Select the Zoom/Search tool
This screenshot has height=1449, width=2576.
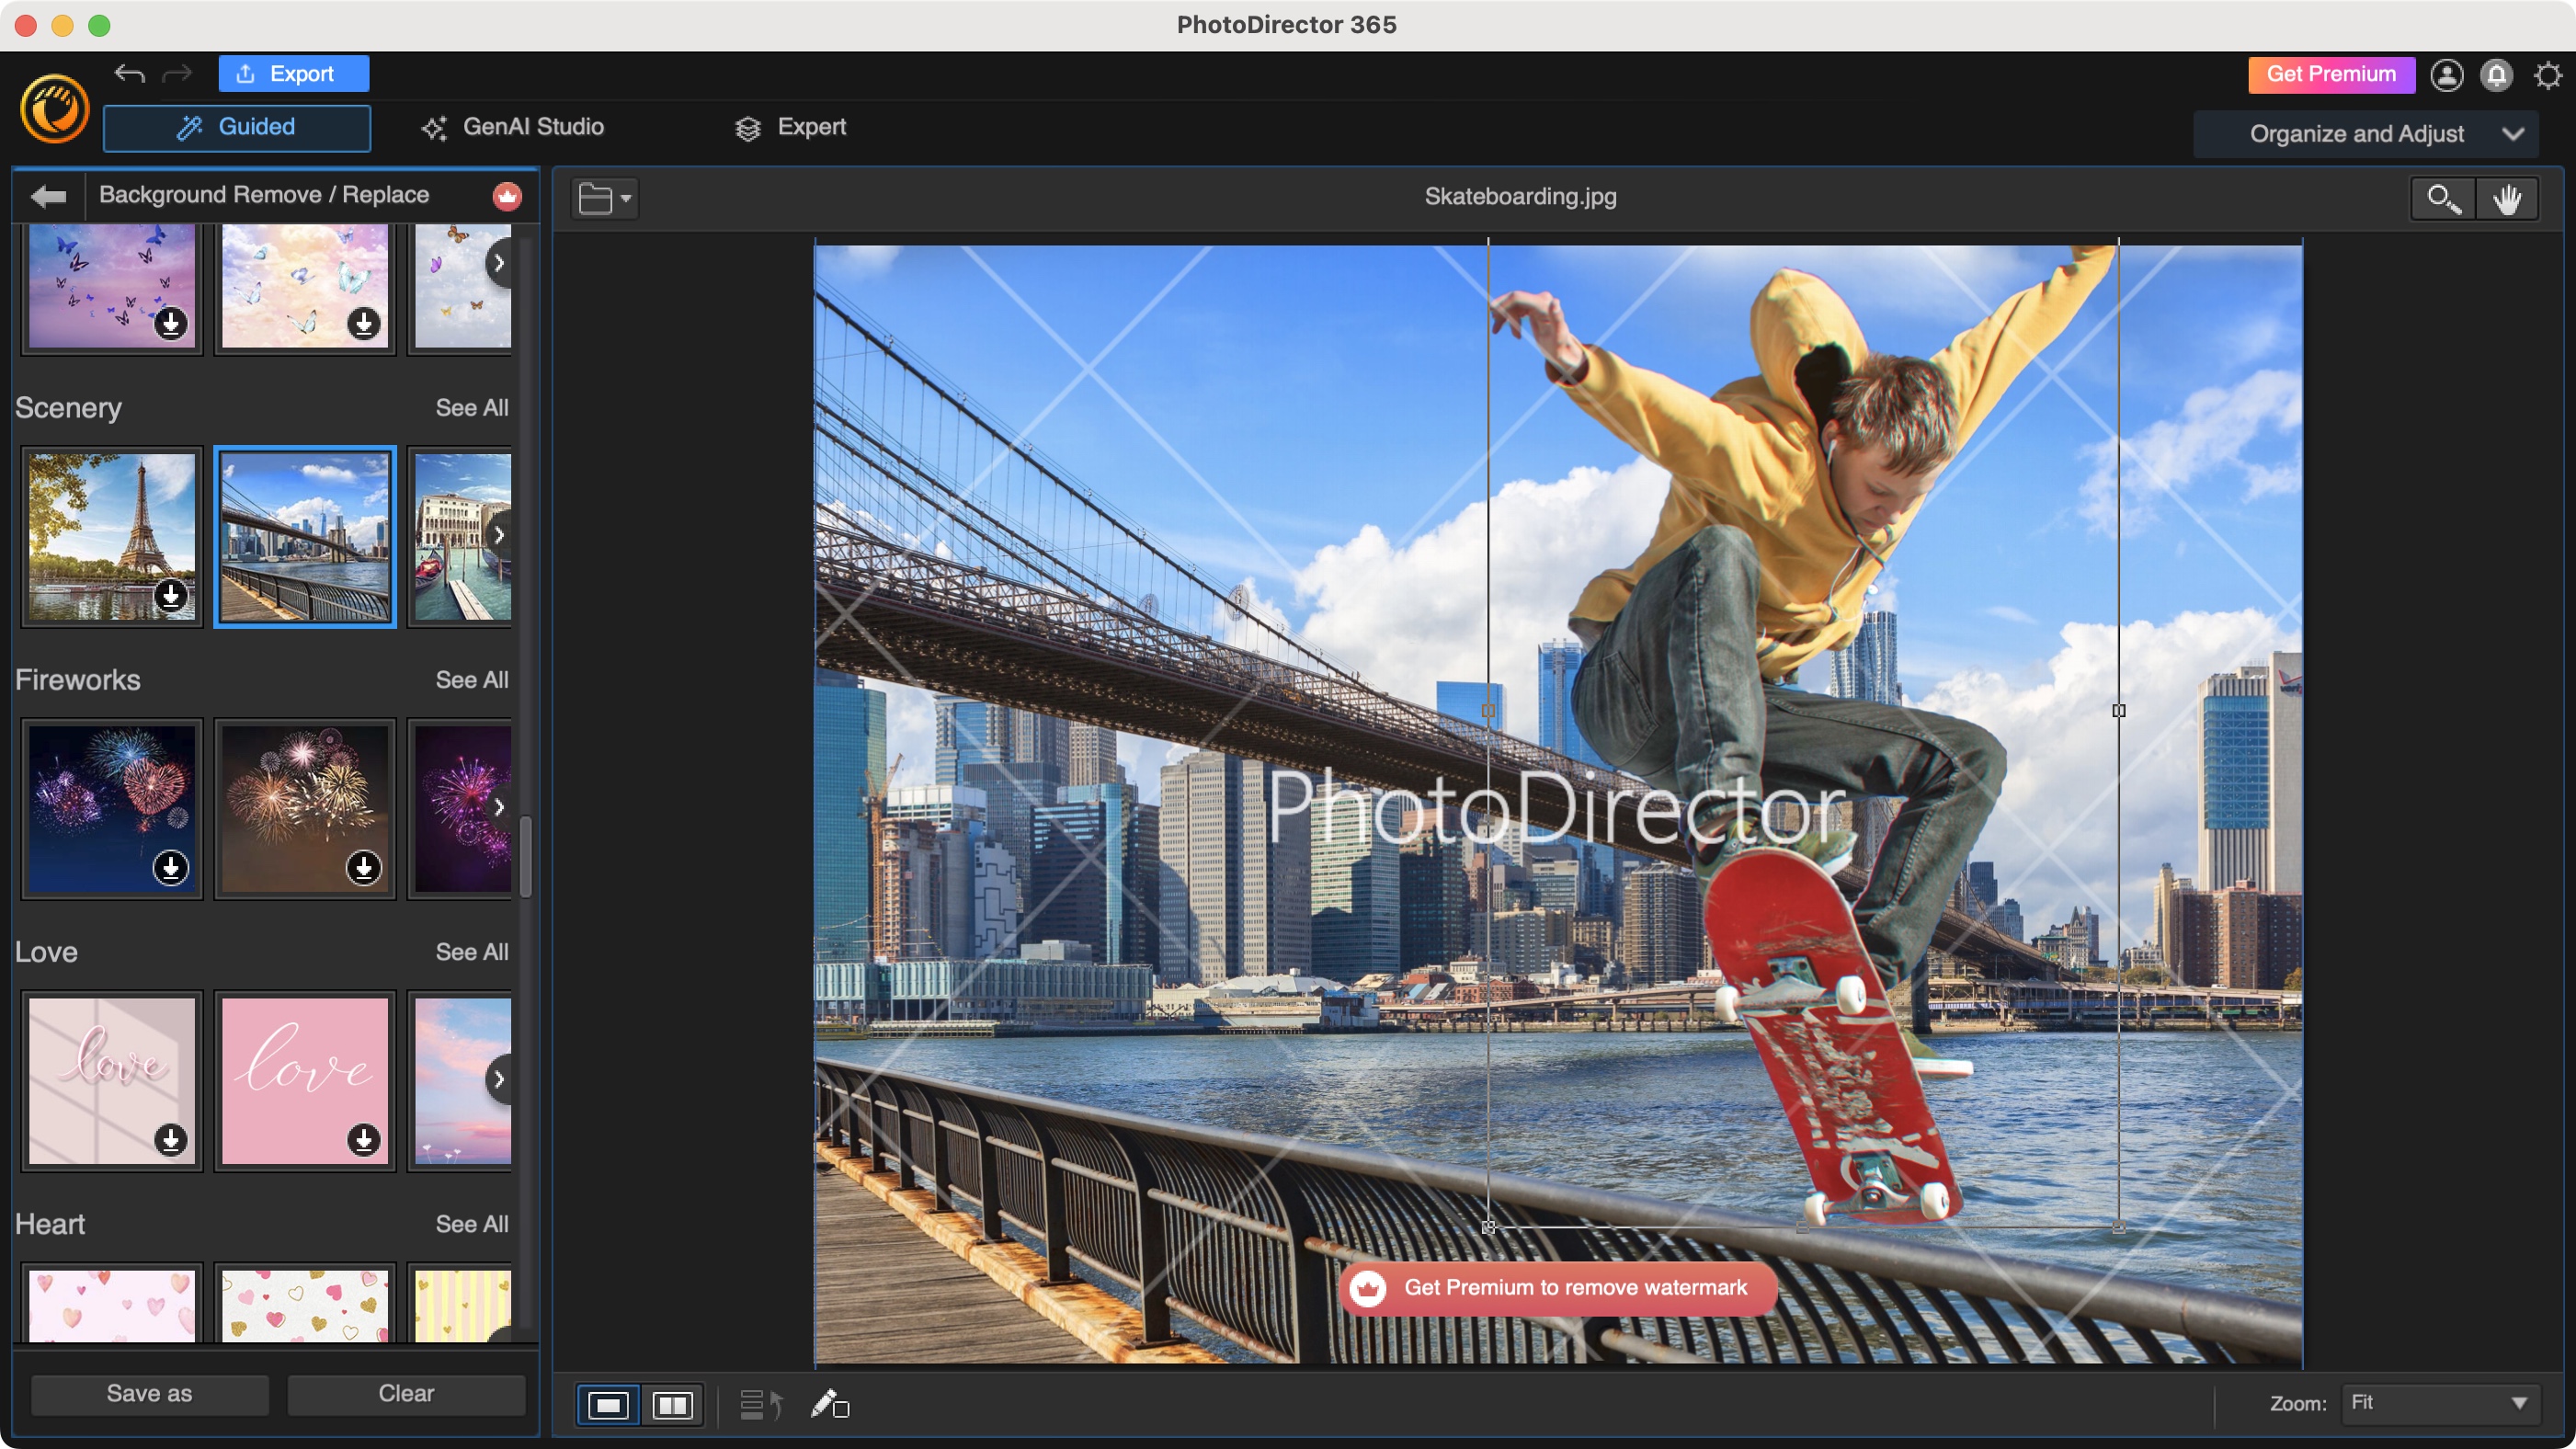2444,197
